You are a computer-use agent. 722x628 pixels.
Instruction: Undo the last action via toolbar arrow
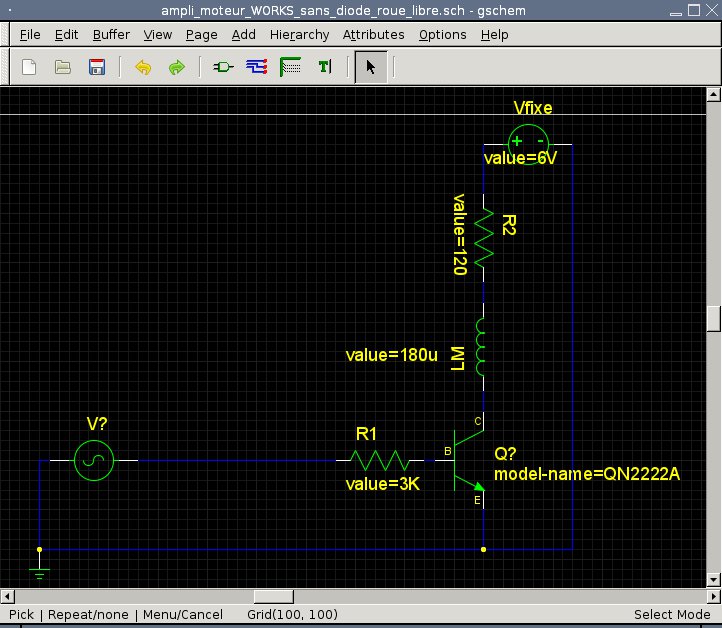click(x=143, y=67)
